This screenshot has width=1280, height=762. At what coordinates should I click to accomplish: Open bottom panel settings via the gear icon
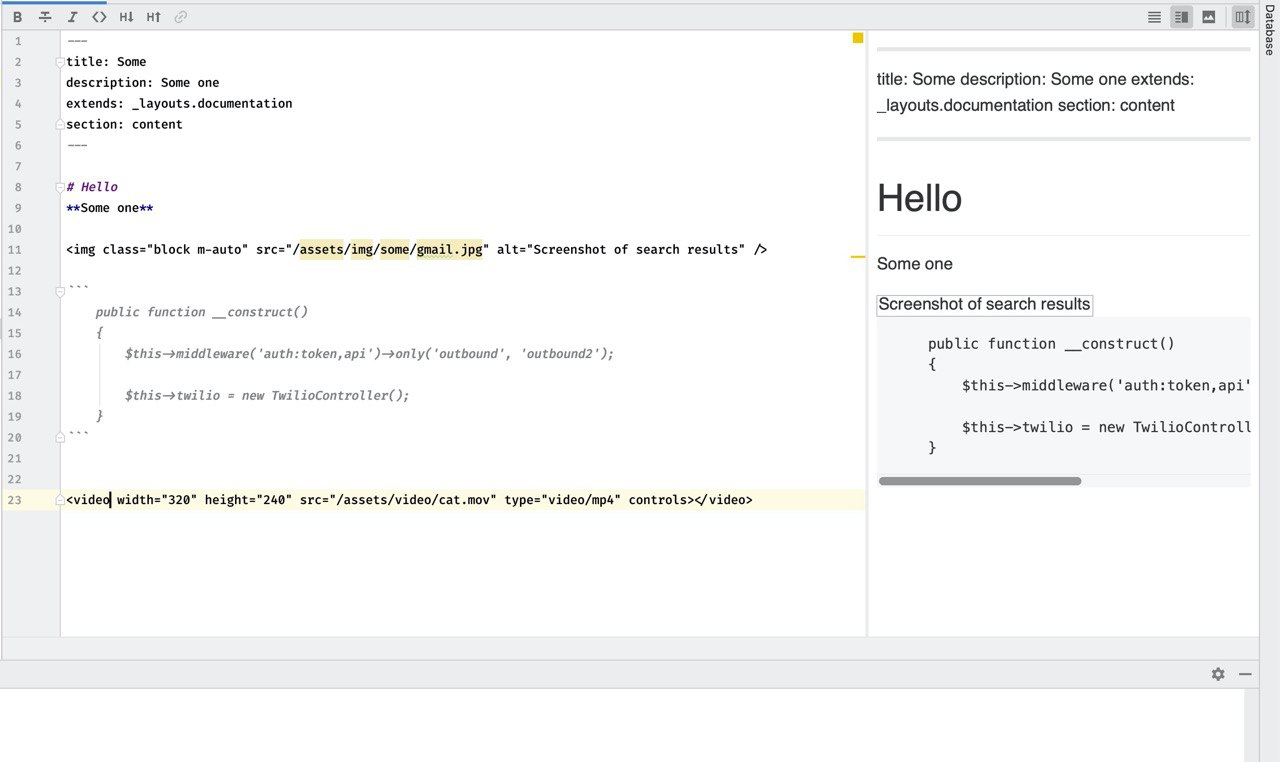tap(1218, 674)
